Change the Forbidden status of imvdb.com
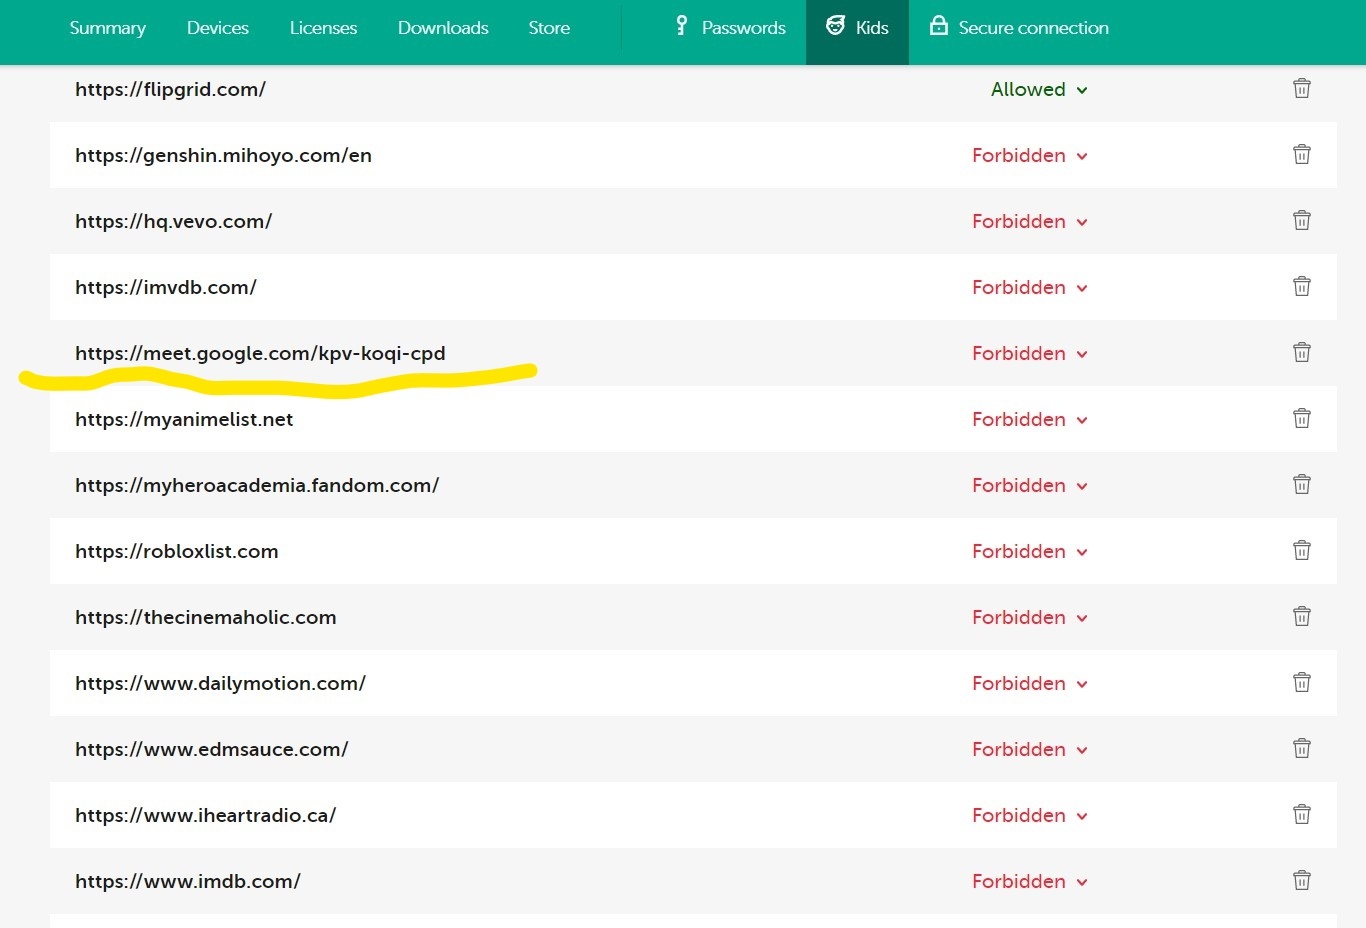Viewport: 1366px width, 928px height. pos(1030,287)
